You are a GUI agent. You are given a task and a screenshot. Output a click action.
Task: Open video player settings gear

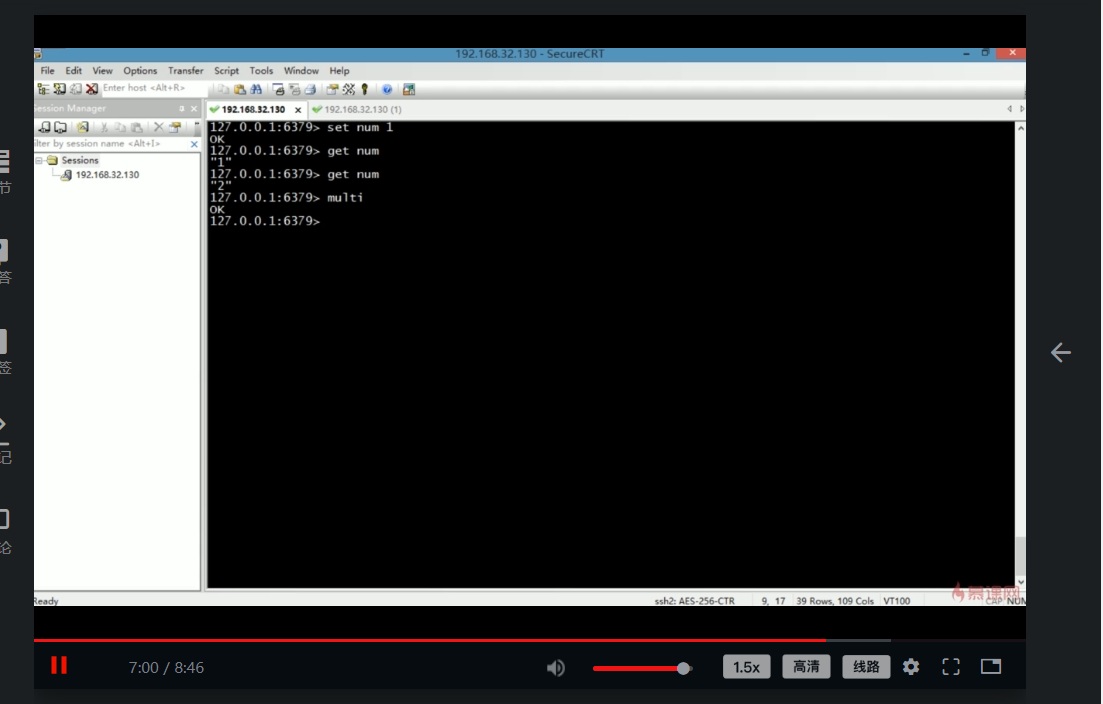pyautogui.click(x=911, y=667)
